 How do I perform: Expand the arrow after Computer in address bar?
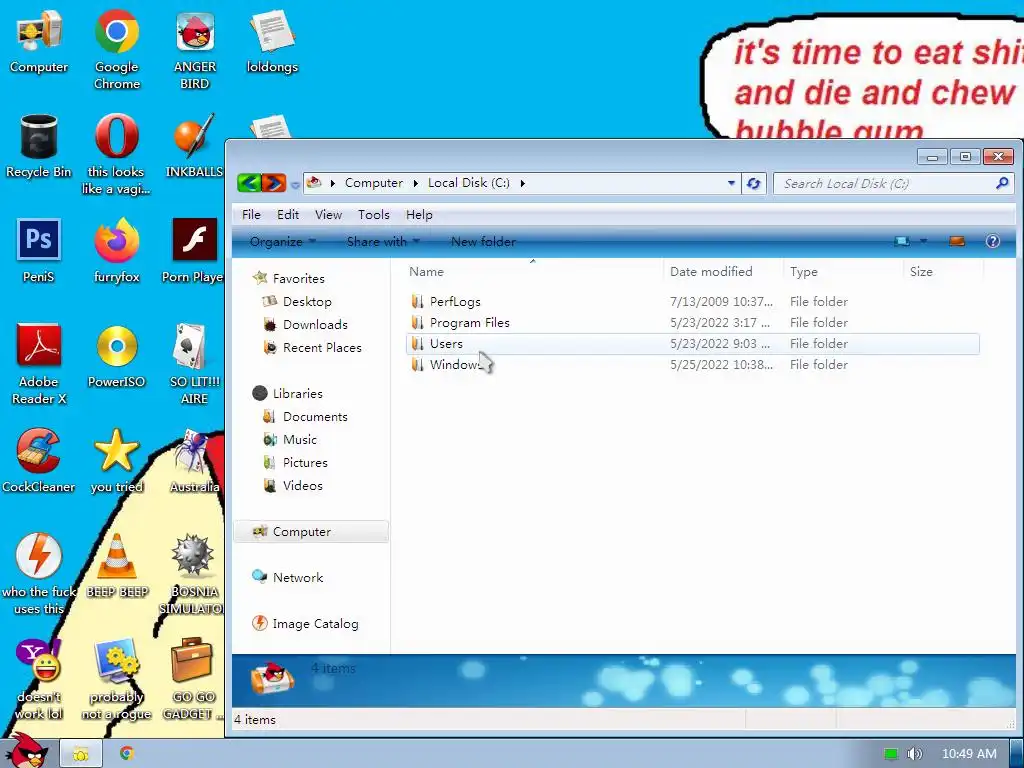pos(415,184)
